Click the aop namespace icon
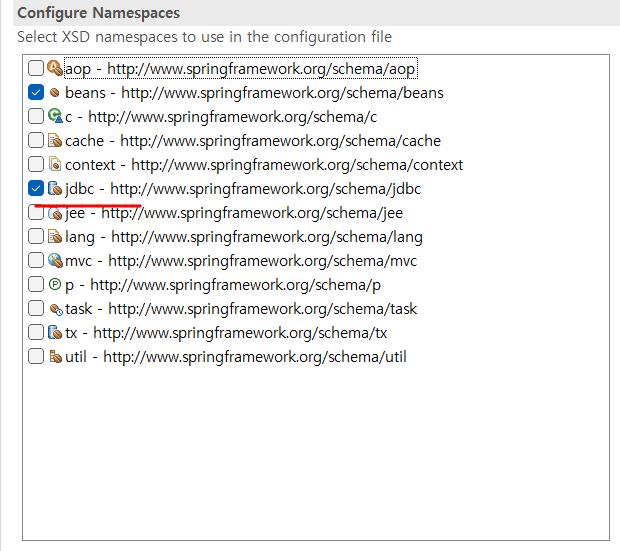Screen dimensions: 620x551 55,68
